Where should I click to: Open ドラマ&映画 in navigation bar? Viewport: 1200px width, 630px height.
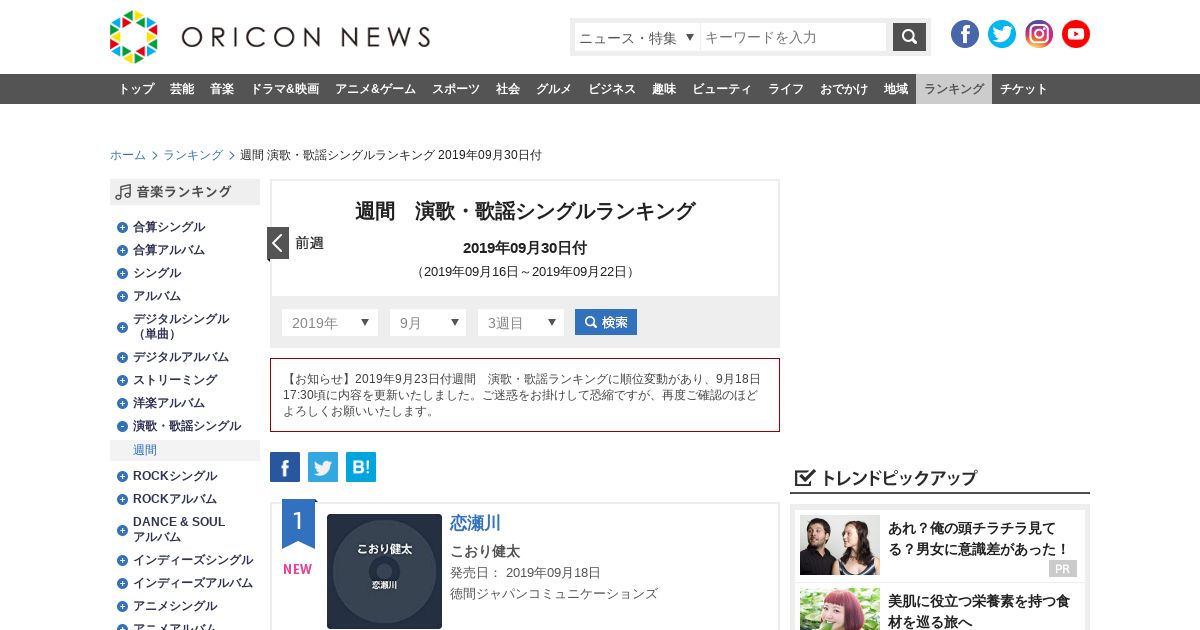pyautogui.click(x=285, y=89)
